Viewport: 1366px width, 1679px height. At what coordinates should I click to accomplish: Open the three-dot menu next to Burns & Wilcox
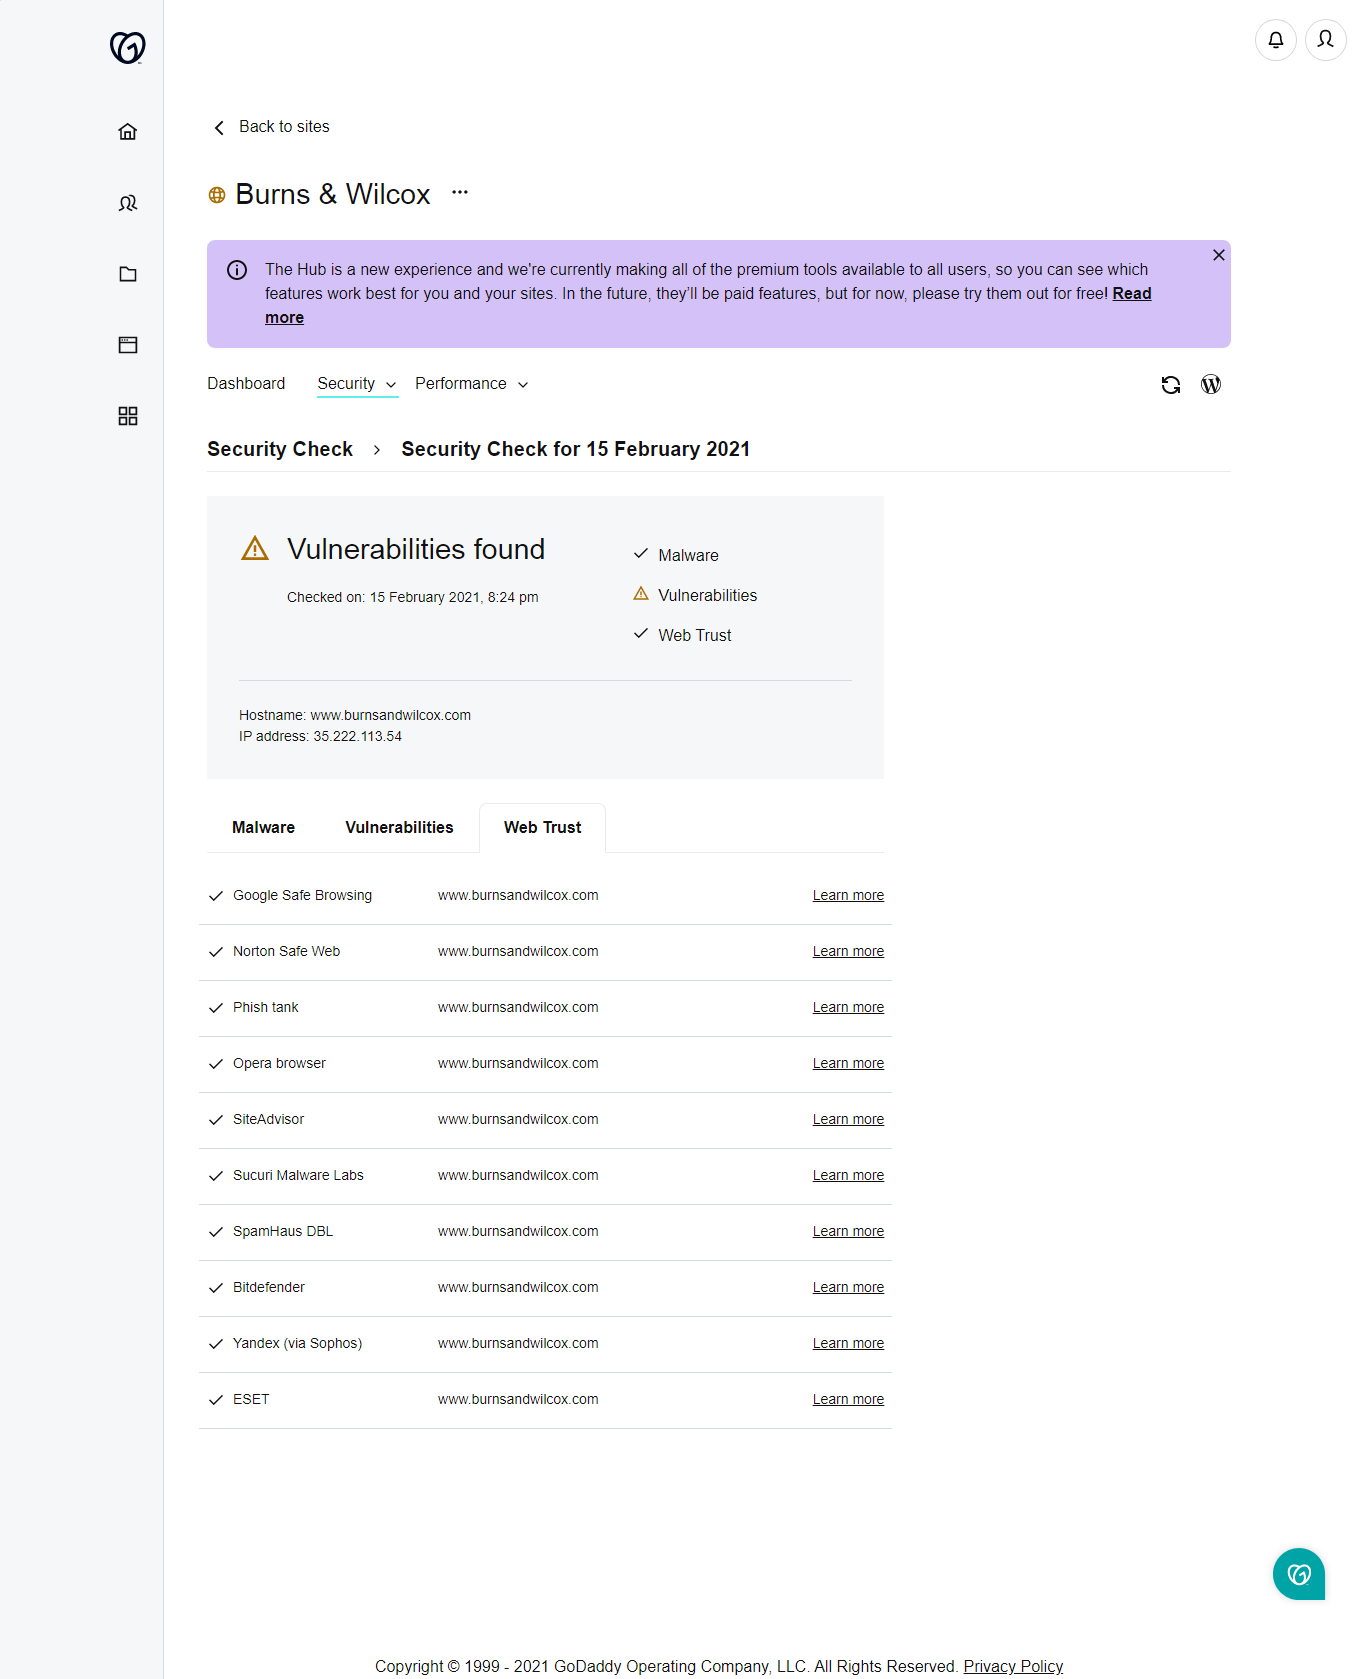[x=460, y=192]
